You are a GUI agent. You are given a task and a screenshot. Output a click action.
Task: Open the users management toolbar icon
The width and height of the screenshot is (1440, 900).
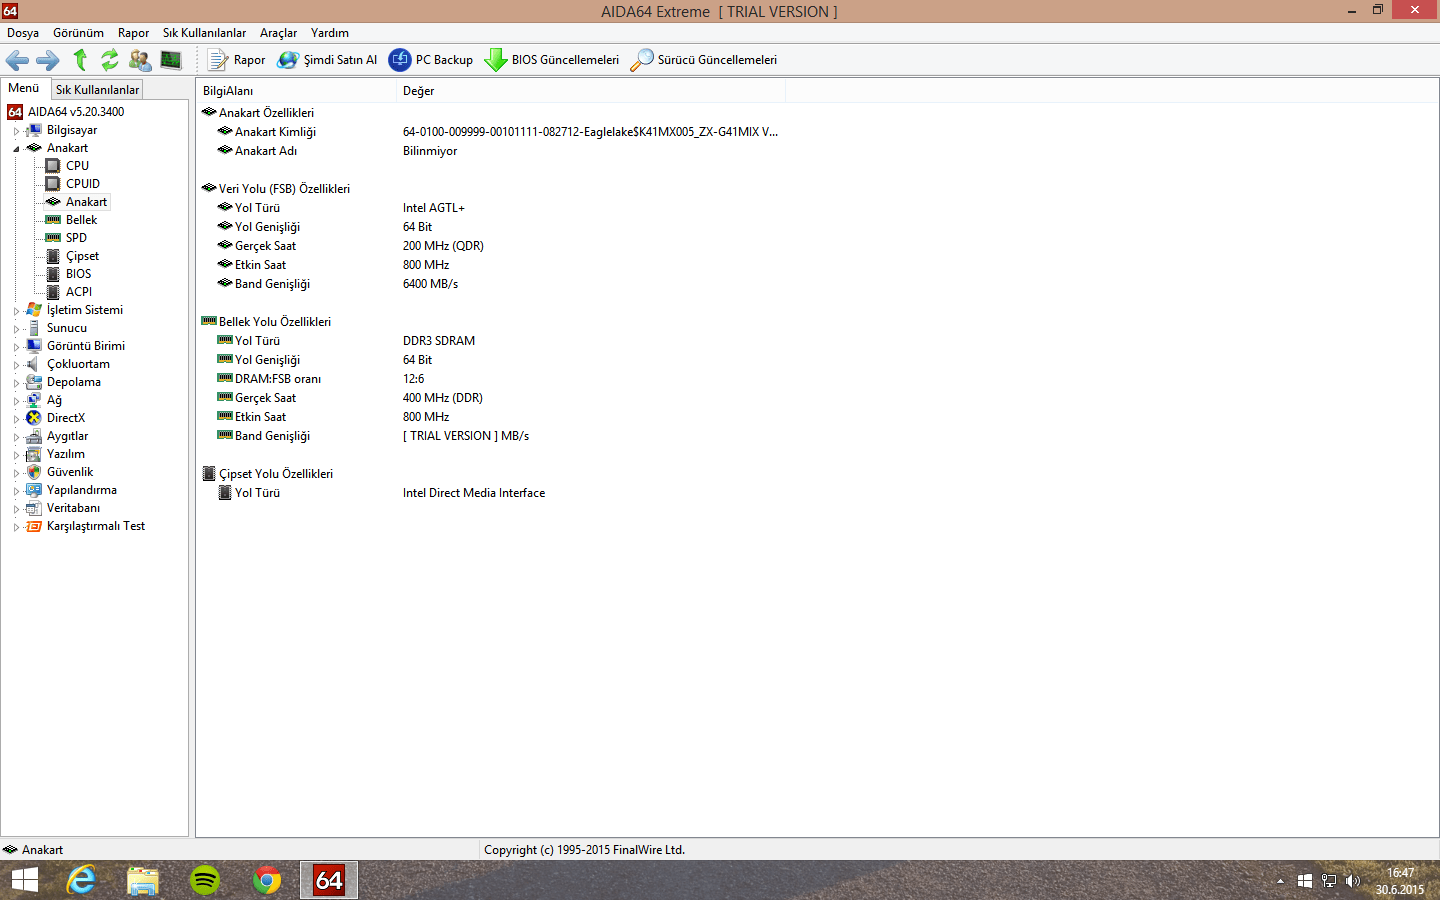(x=140, y=60)
